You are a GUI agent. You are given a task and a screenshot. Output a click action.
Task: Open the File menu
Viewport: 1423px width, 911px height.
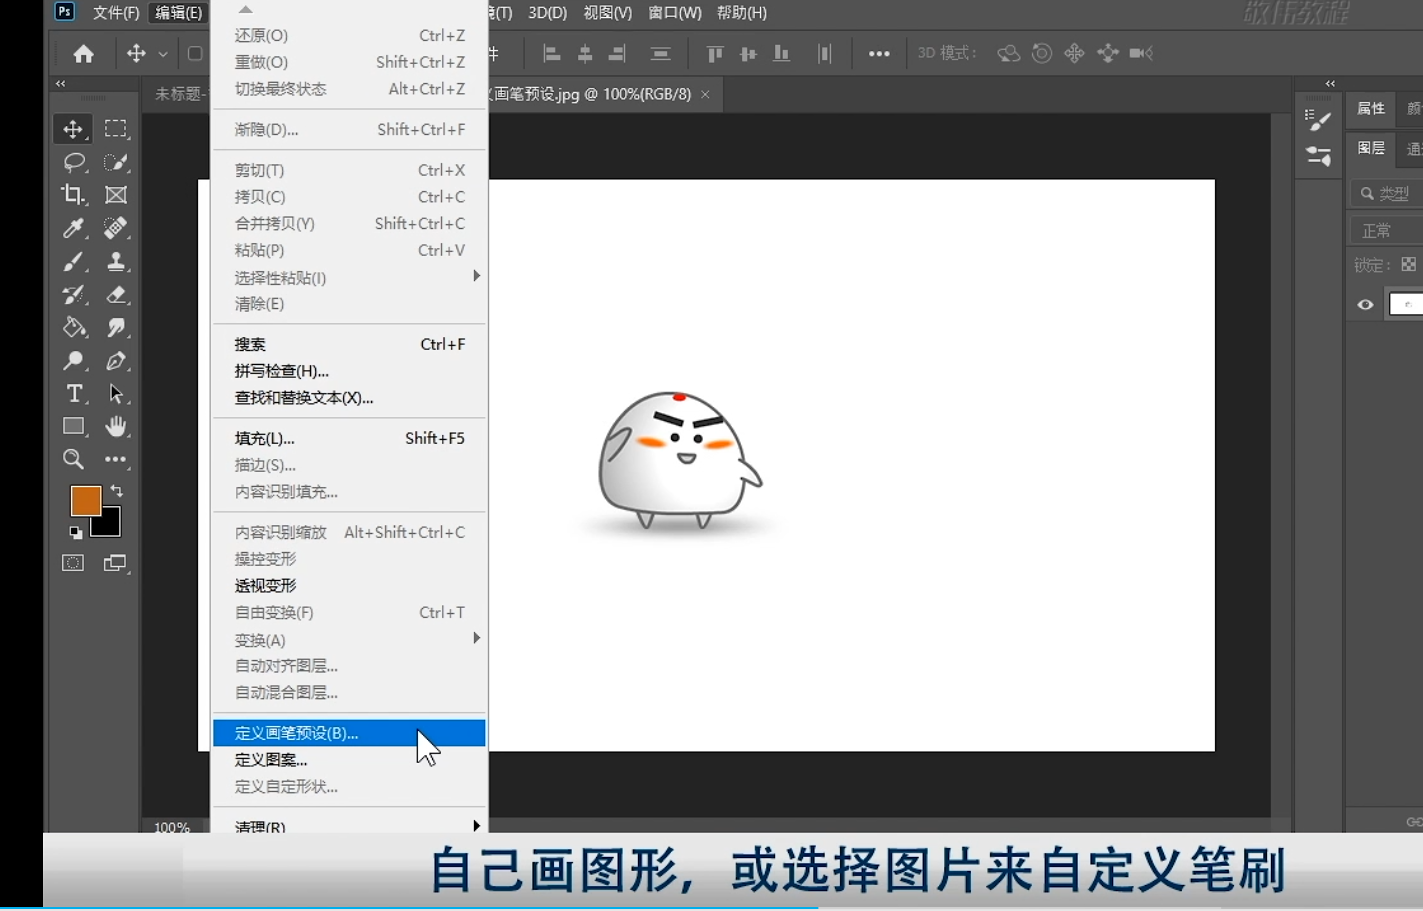[116, 13]
